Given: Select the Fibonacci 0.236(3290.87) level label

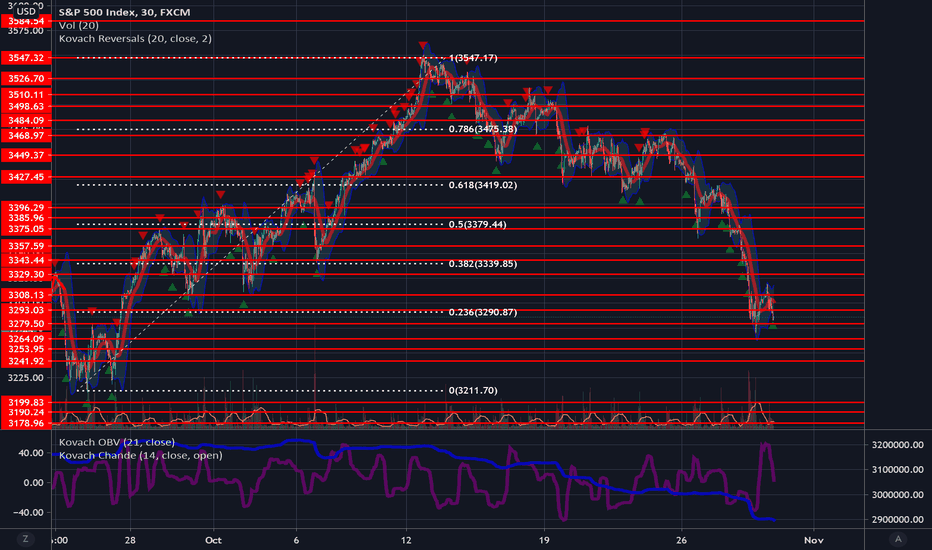Looking at the screenshot, I should (483, 312).
